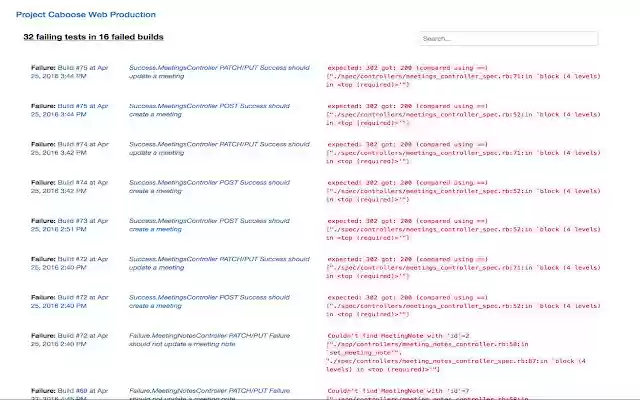Viewport: 640px width, 400px height.
Task: Open Build #74 link beside POST create a meeting
Action: [70, 187]
